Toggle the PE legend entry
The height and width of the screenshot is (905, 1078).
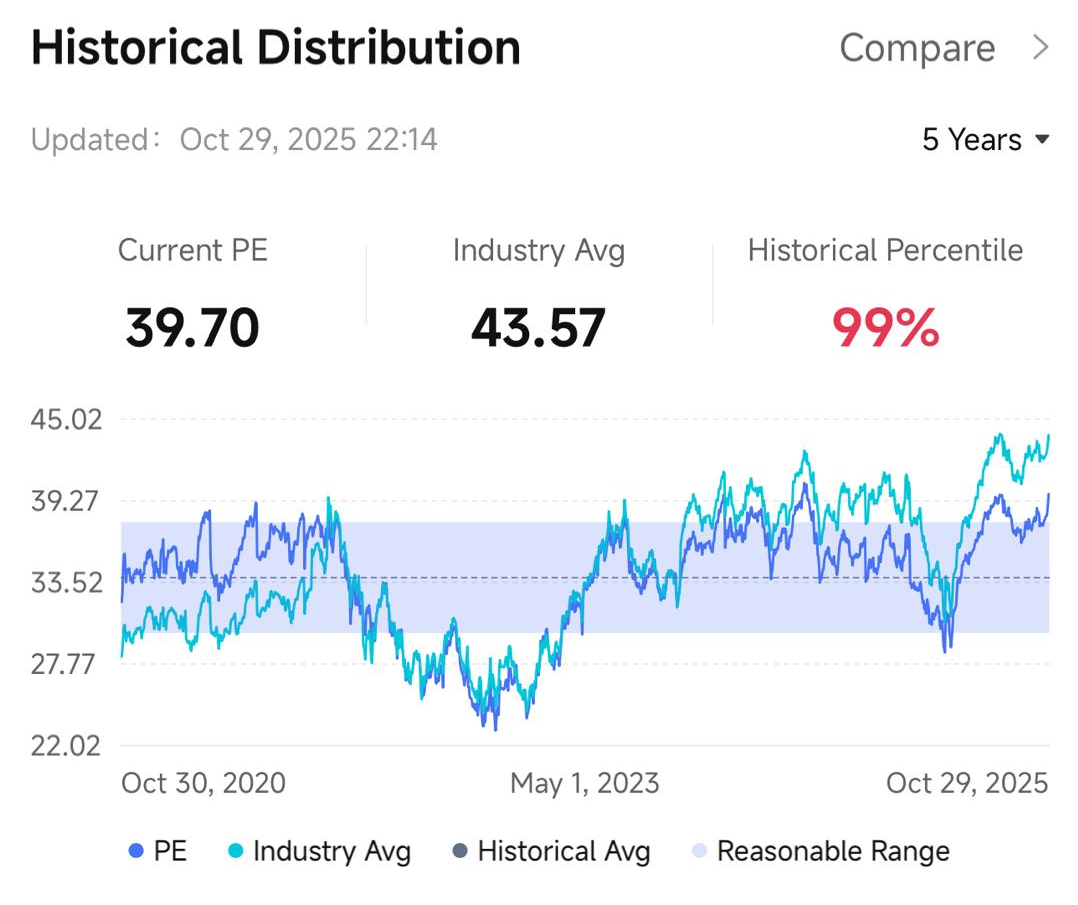coord(158,851)
